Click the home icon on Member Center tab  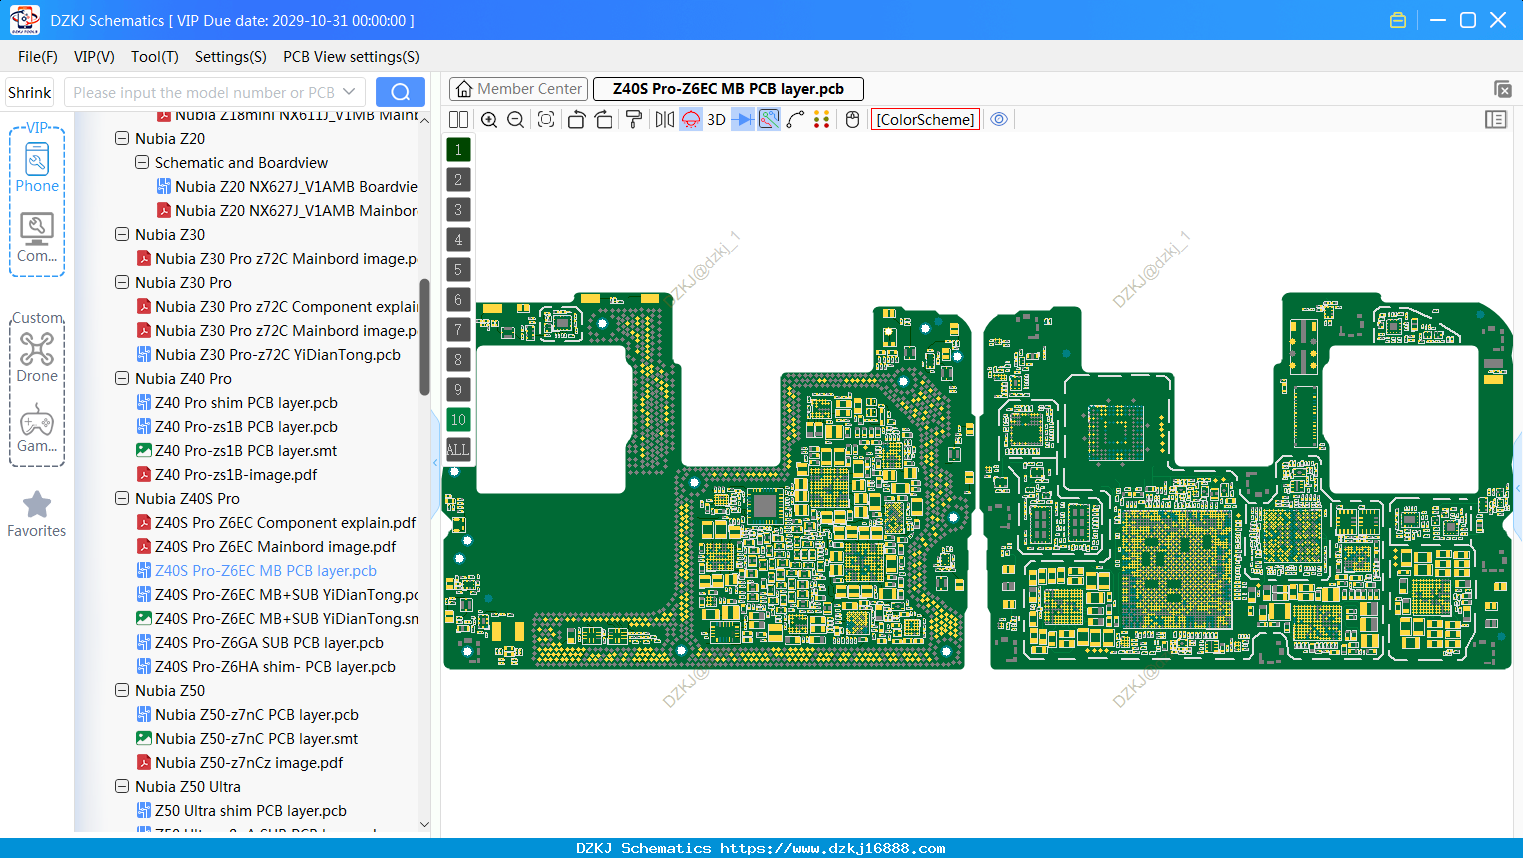coord(464,89)
